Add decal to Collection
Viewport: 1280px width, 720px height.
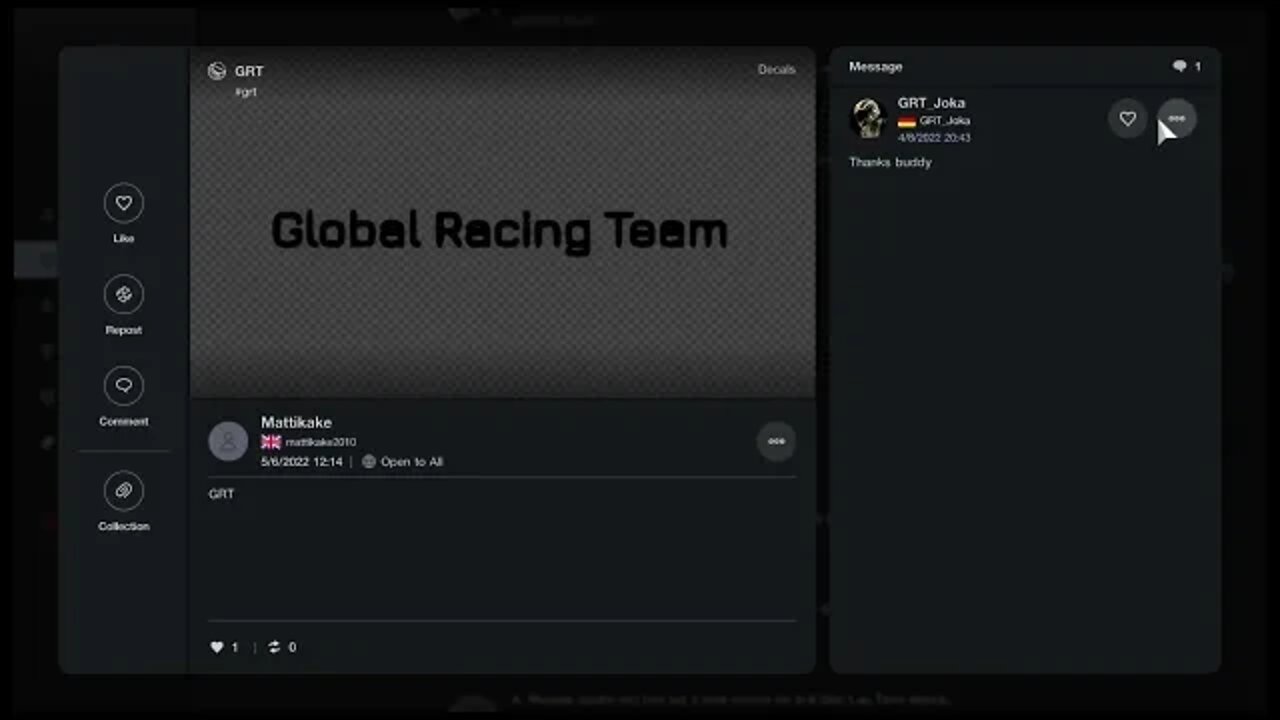pos(124,491)
